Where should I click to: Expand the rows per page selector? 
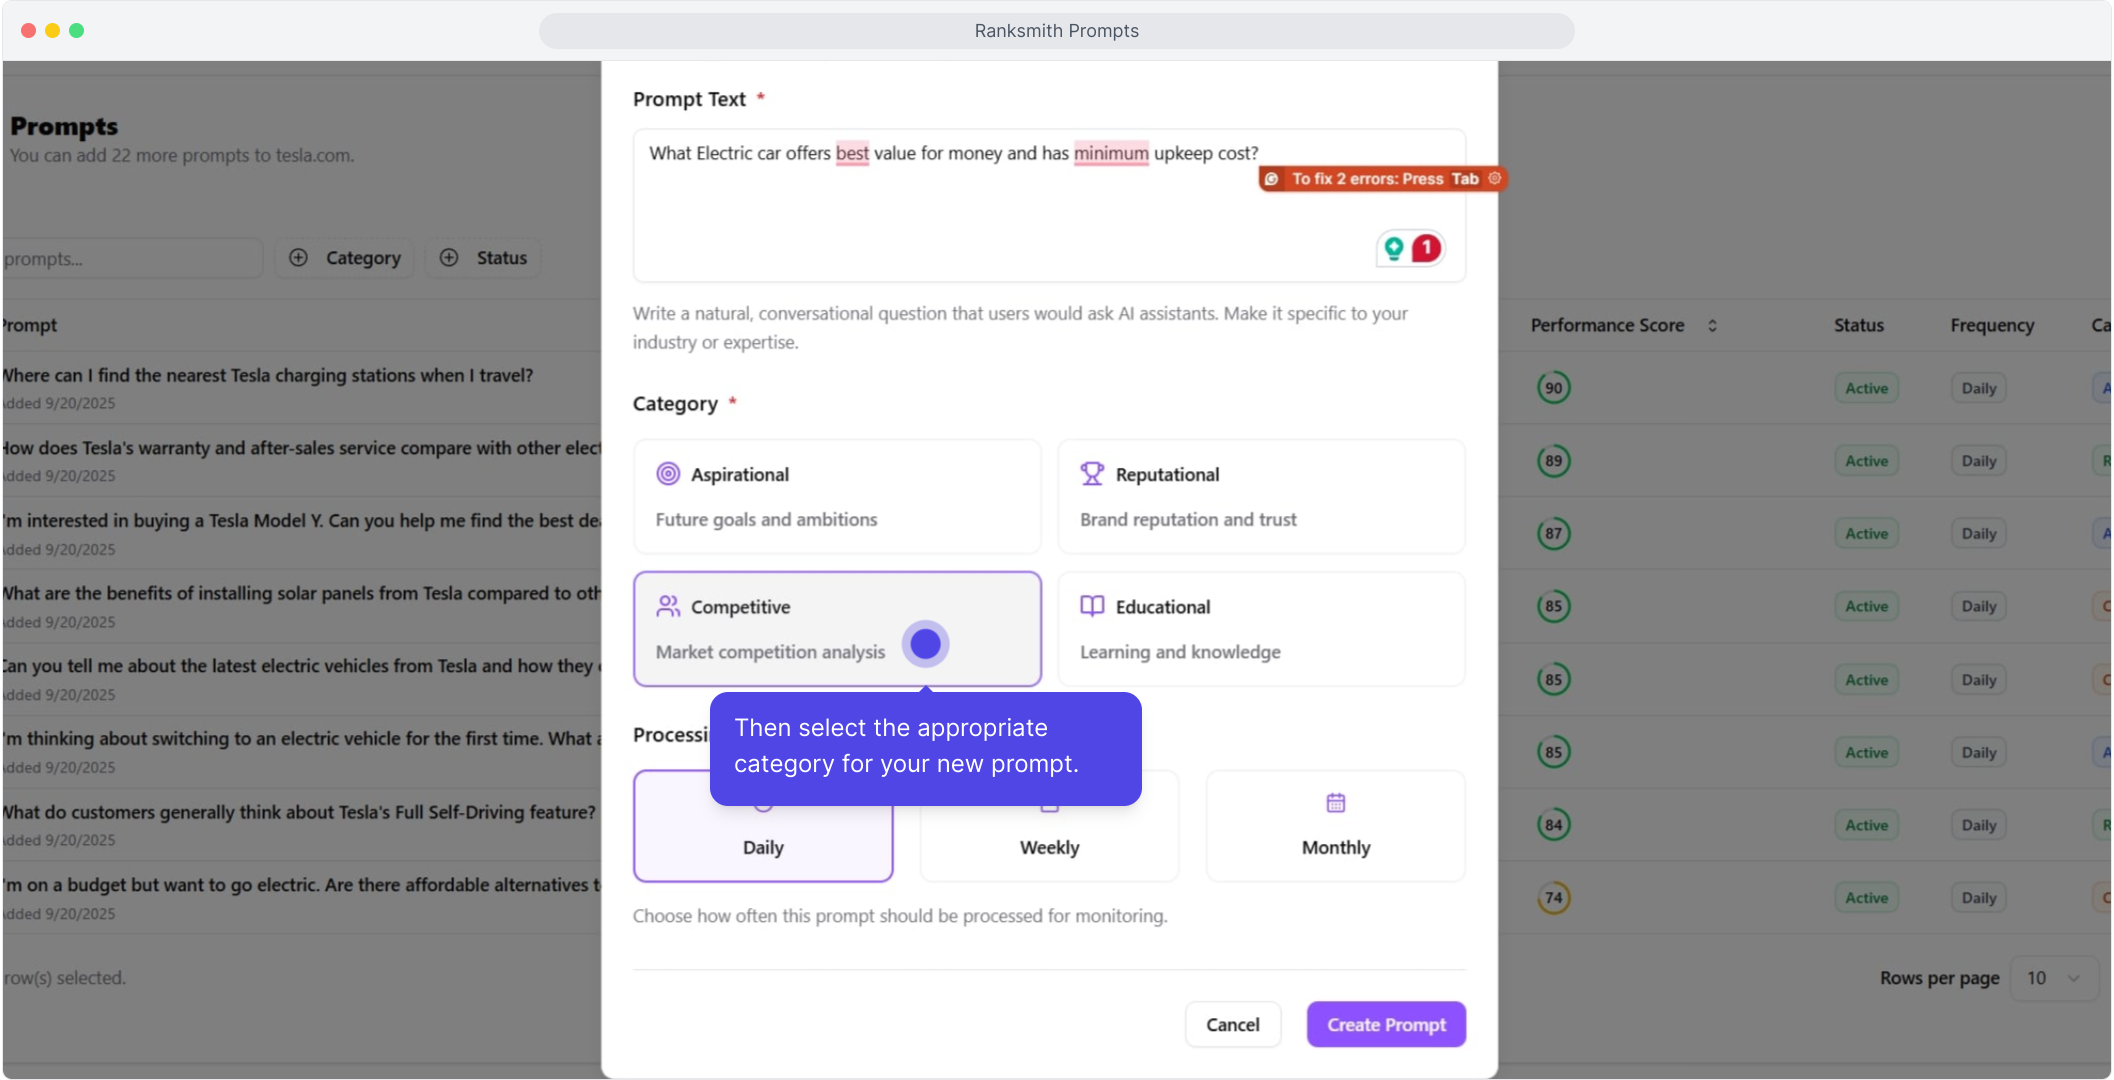[2054, 978]
